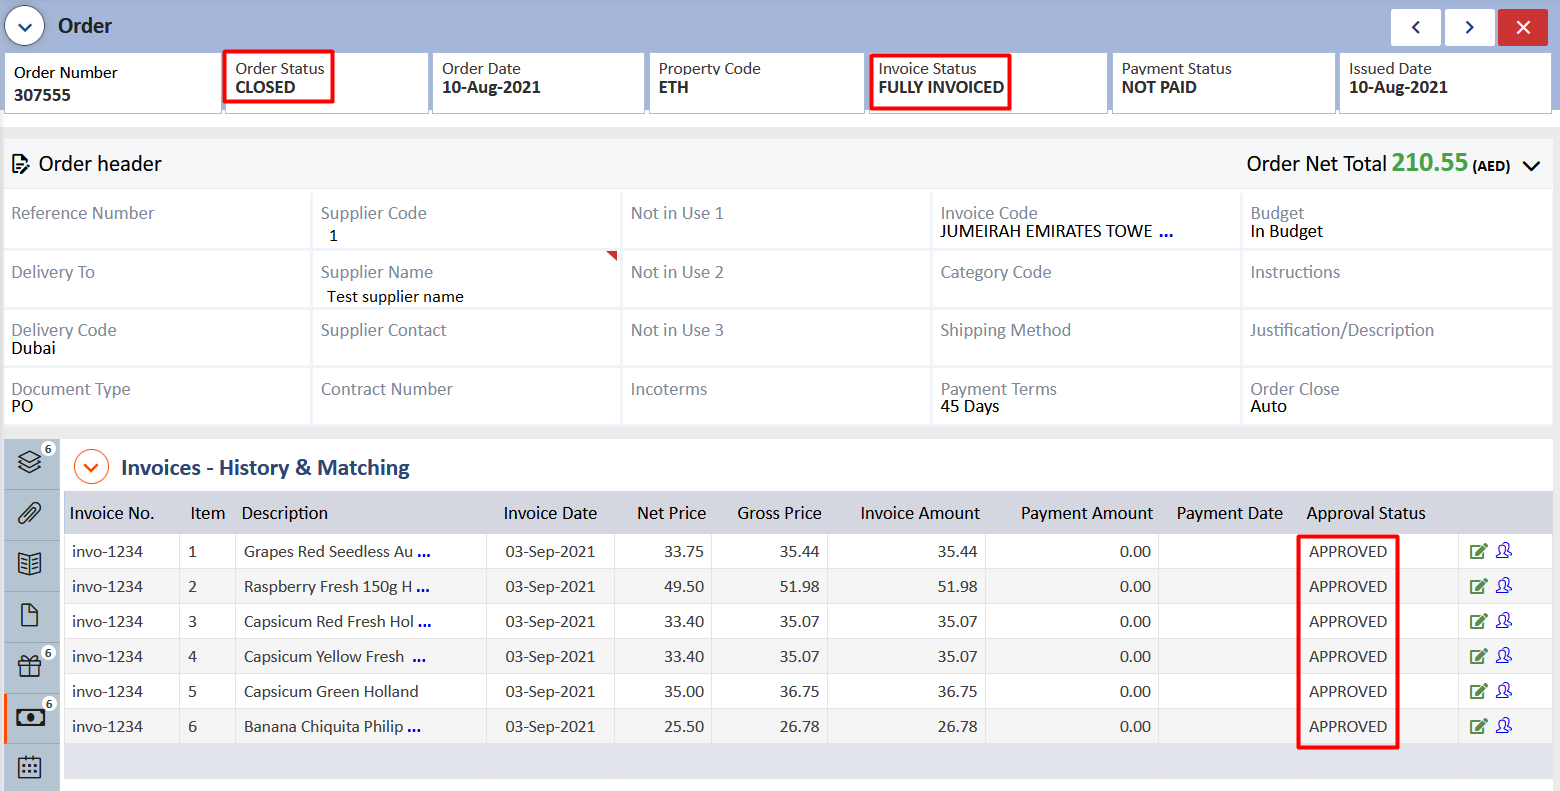The width and height of the screenshot is (1560, 791).
Task: Open approver icon for Grapes Red Seedless row
Action: (1504, 551)
